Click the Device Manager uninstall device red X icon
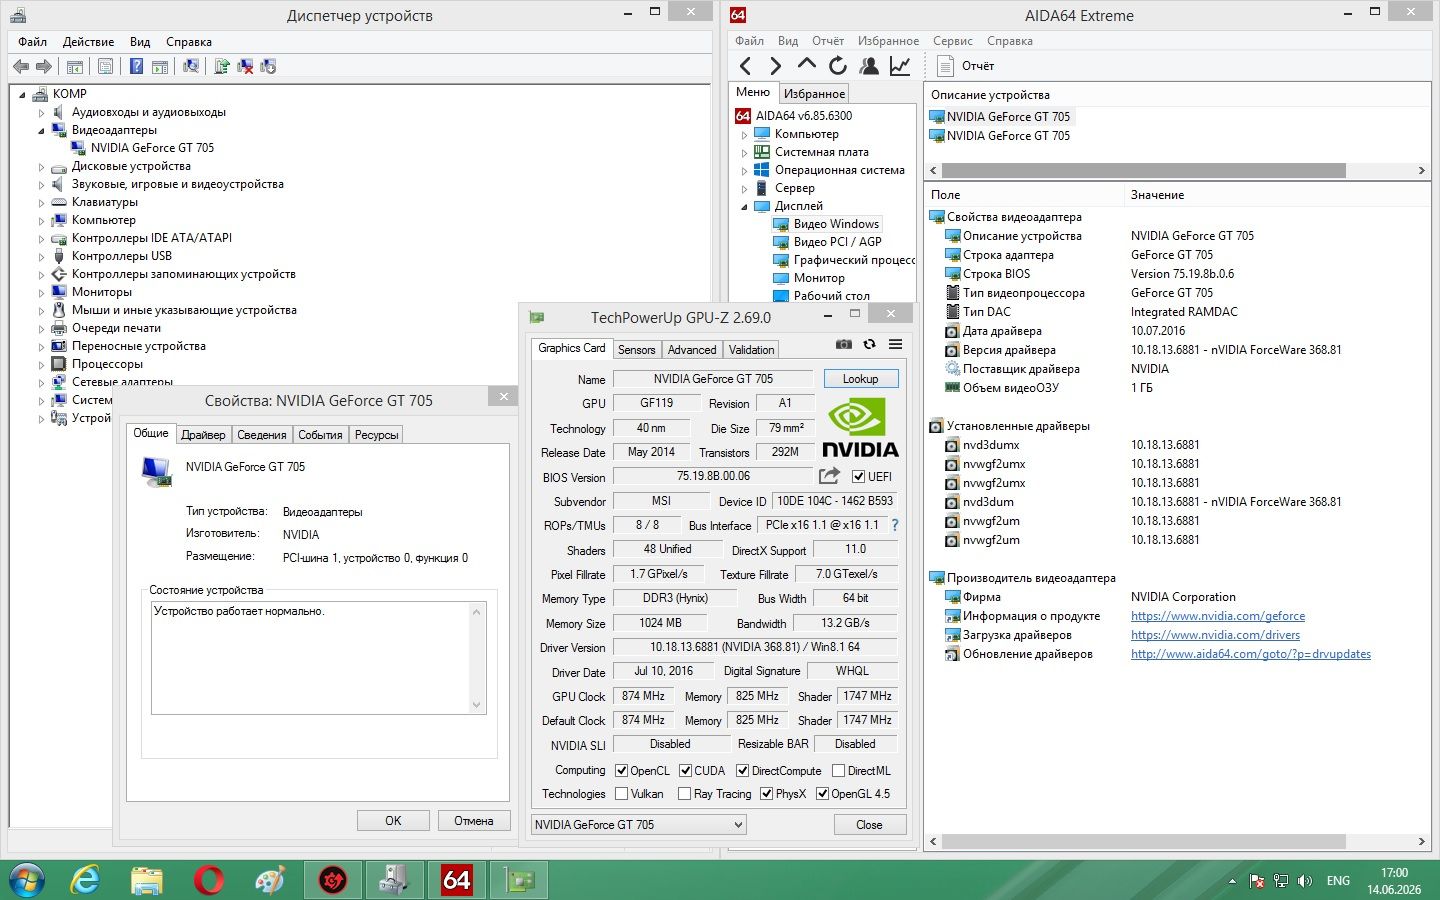This screenshot has height=900, width=1440. coord(245,66)
